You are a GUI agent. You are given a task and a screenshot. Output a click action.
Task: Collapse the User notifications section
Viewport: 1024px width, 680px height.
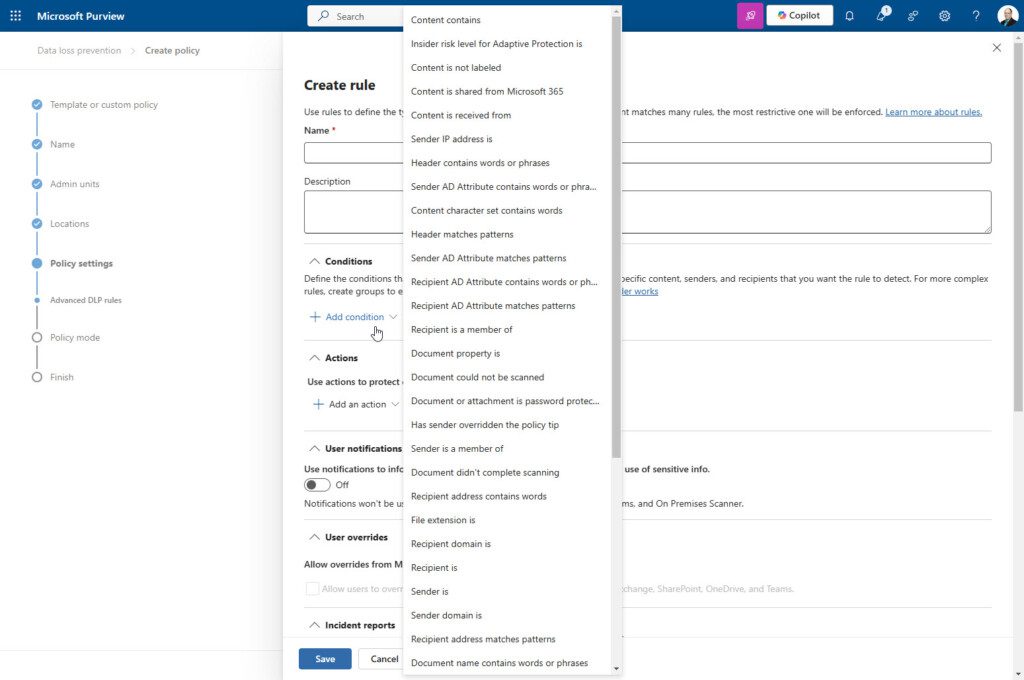(314, 448)
